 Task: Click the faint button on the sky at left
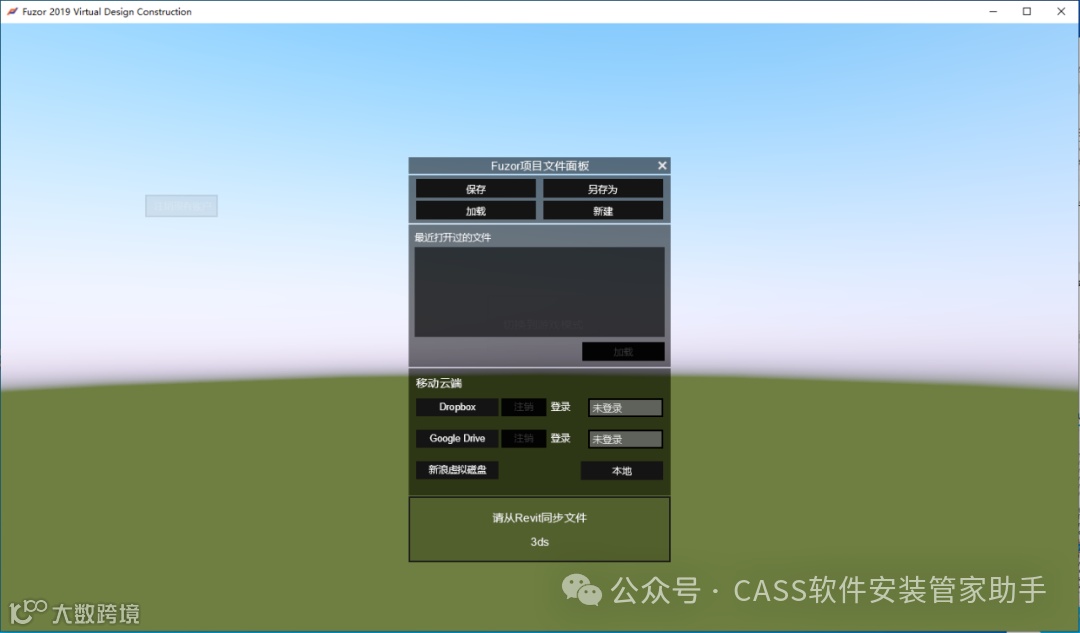pyautogui.click(x=181, y=206)
